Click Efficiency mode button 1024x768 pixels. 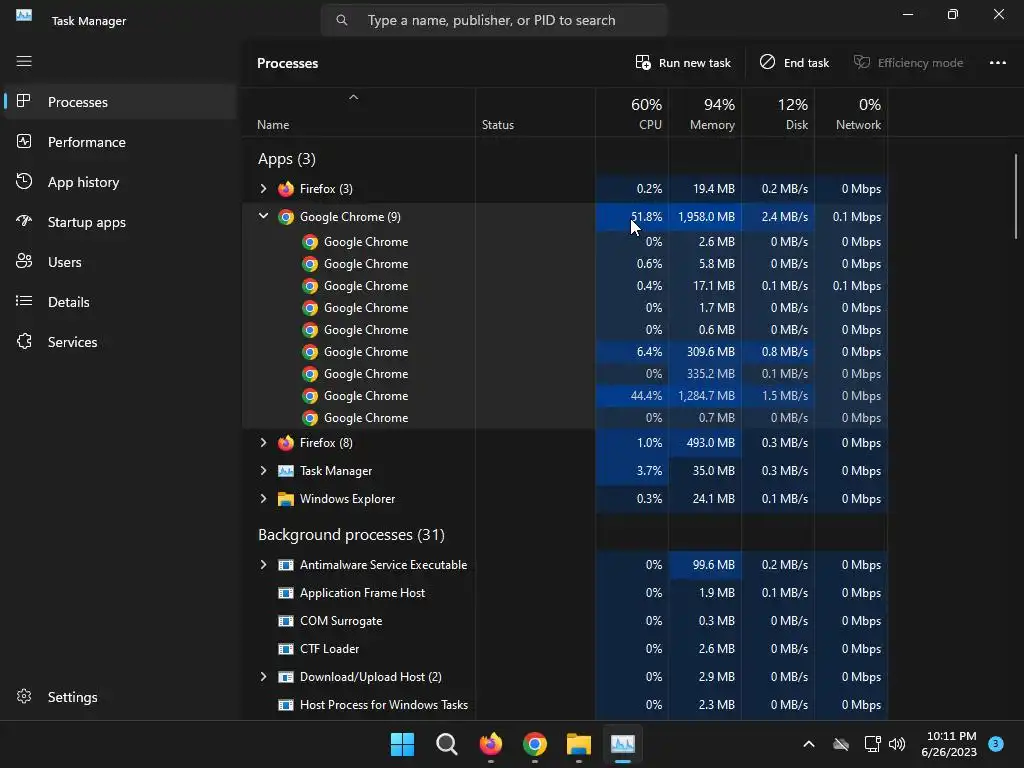(x=908, y=63)
